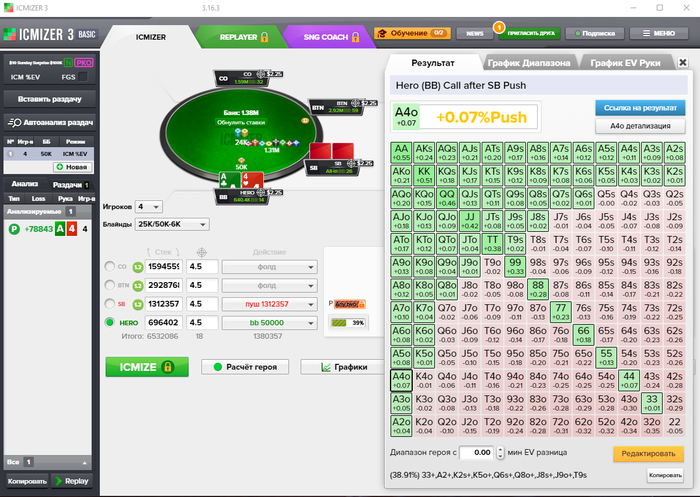Screen dimensions: 700x497
Task: Open the Результат tab
Action: pos(433,63)
